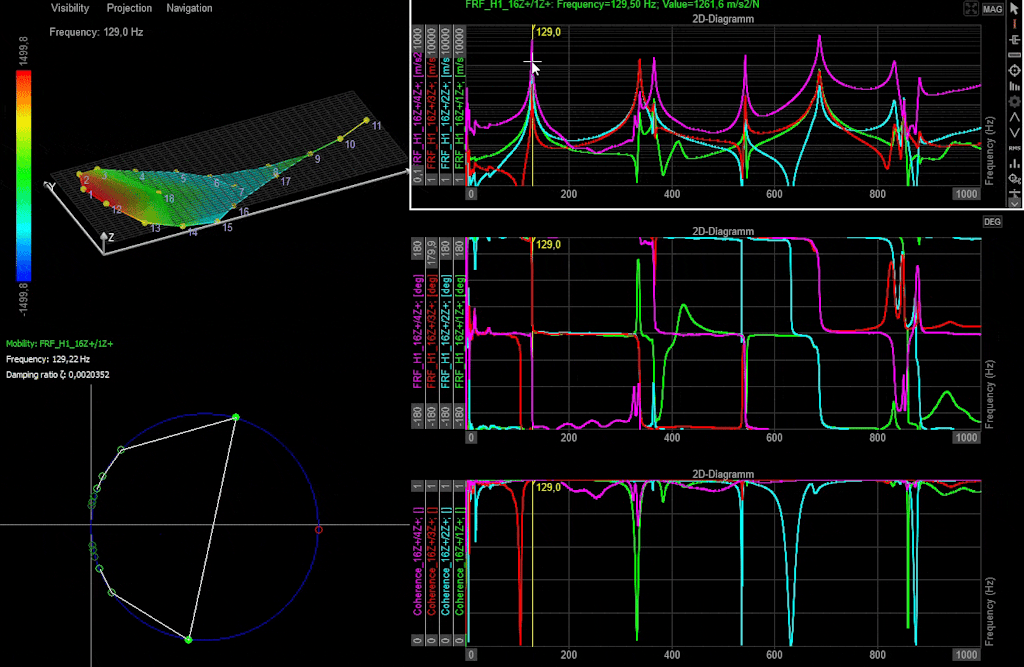Enable the RMS cursor tool
The height and width of the screenshot is (667, 1024).
coord(1014,148)
